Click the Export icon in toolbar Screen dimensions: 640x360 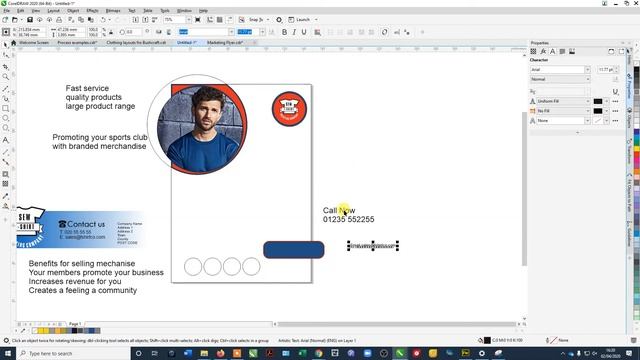click(x=145, y=20)
